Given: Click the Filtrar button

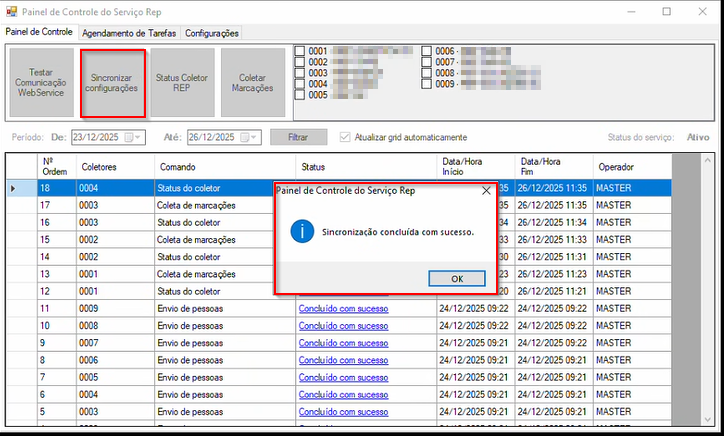Looking at the screenshot, I should pyautogui.click(x=298, y=137).
